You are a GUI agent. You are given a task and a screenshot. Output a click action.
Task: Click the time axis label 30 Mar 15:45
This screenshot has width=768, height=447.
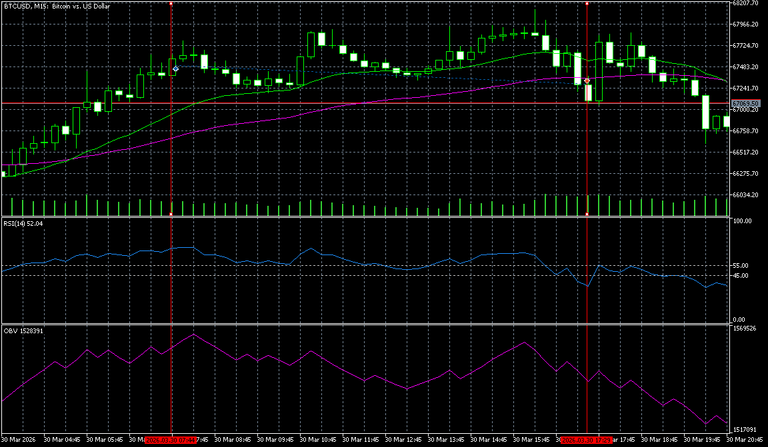(531, 440)
